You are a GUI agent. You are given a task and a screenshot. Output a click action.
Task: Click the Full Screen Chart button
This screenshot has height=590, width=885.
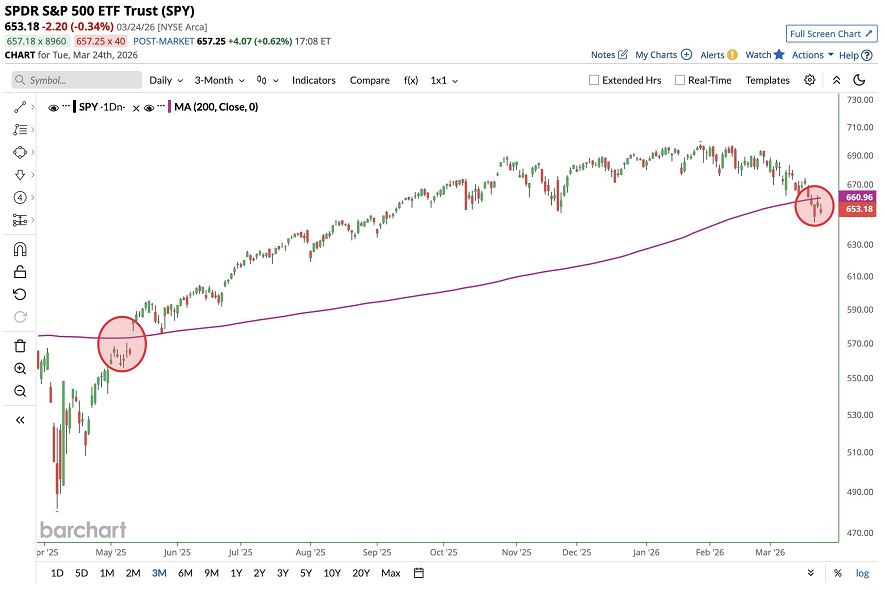coord(831,33)
